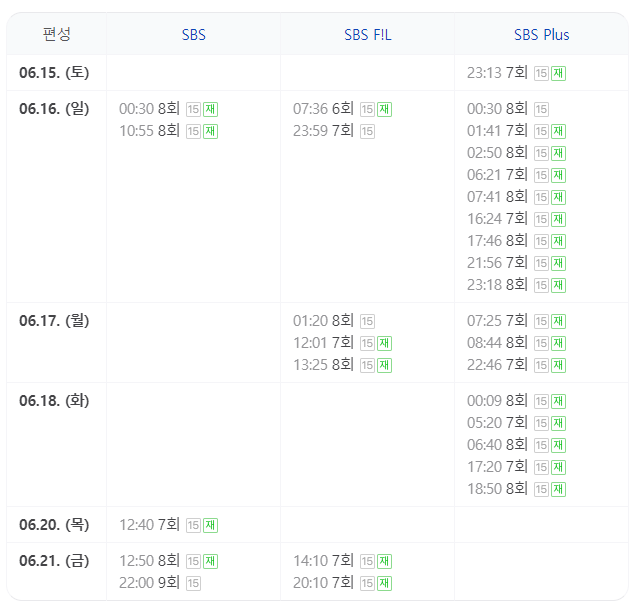Click the 05:20 7회 entry
Screen dimensions: 640x615
[497, 423]
